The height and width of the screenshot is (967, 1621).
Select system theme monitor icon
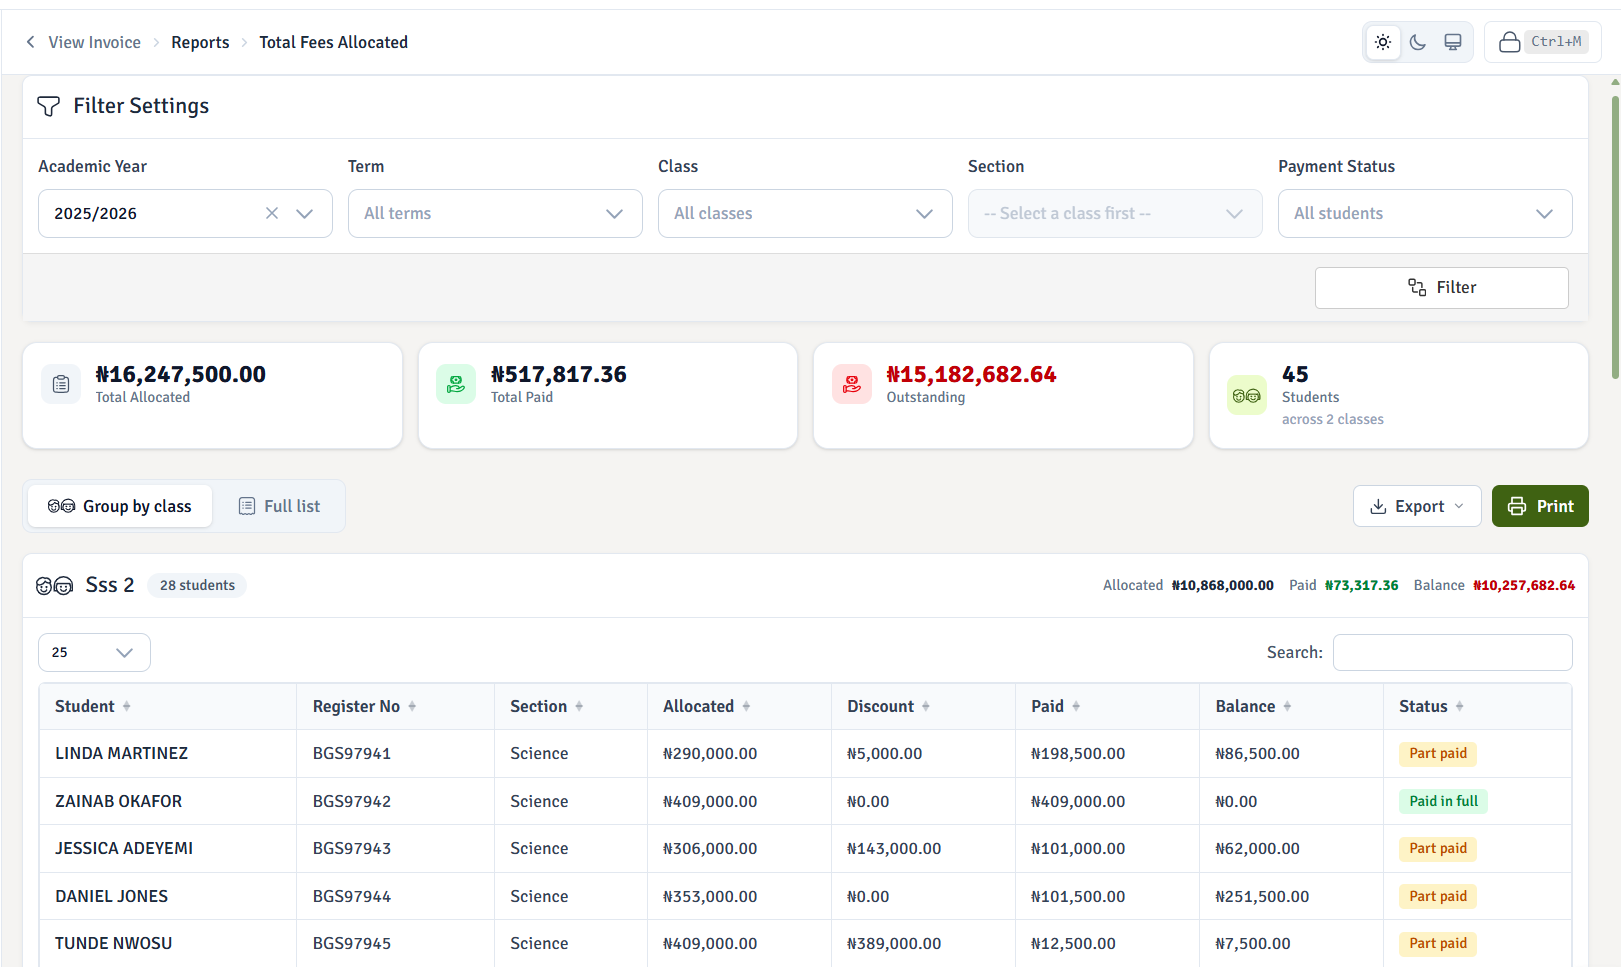1453,42
